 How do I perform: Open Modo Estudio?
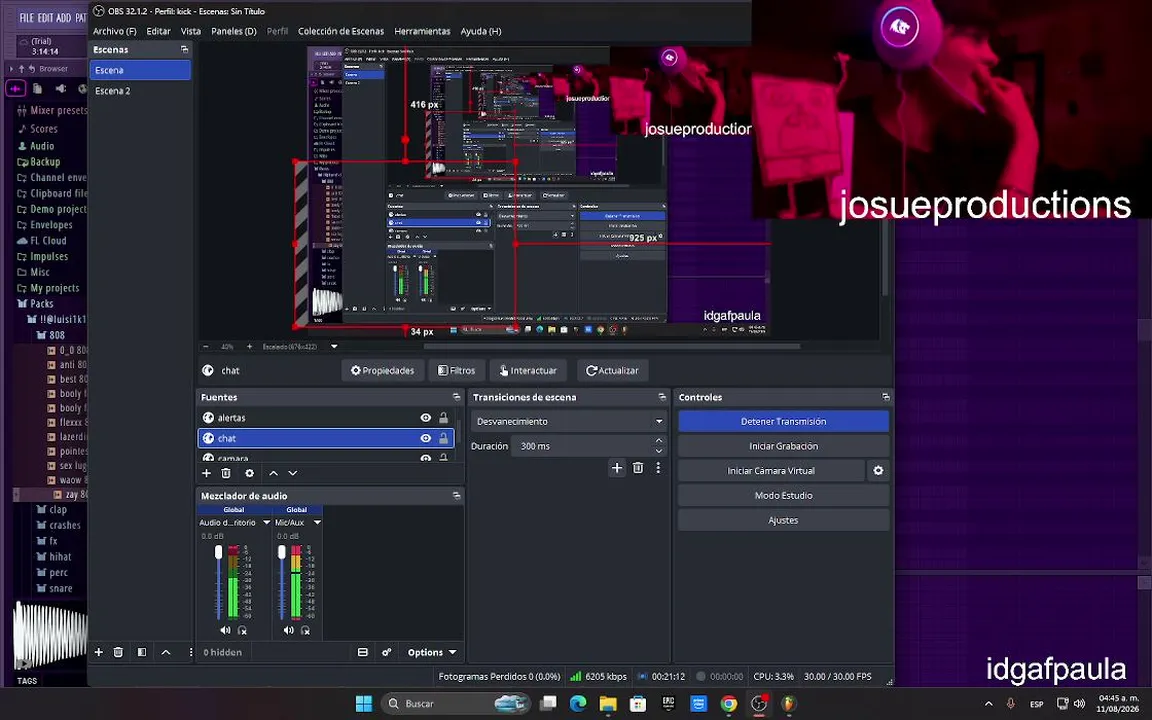coord(783,495)
